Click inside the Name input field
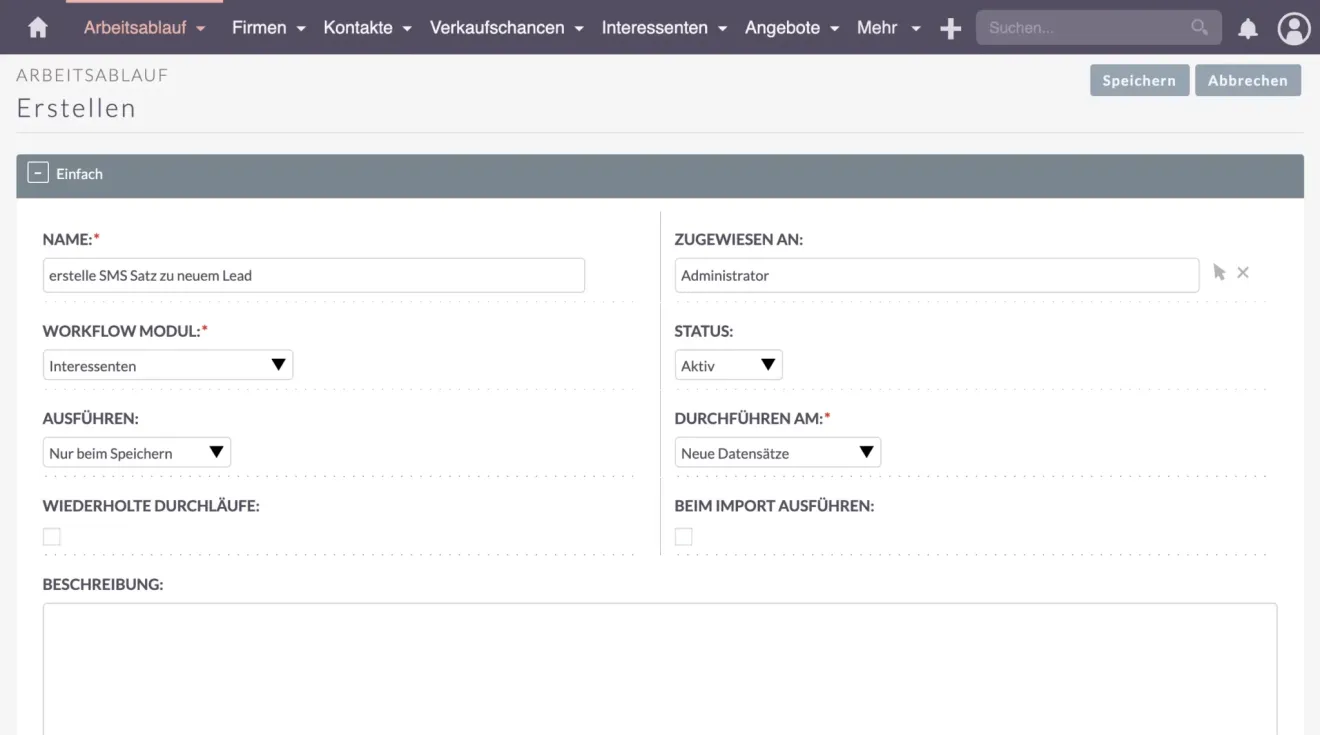 coord(313,275)
